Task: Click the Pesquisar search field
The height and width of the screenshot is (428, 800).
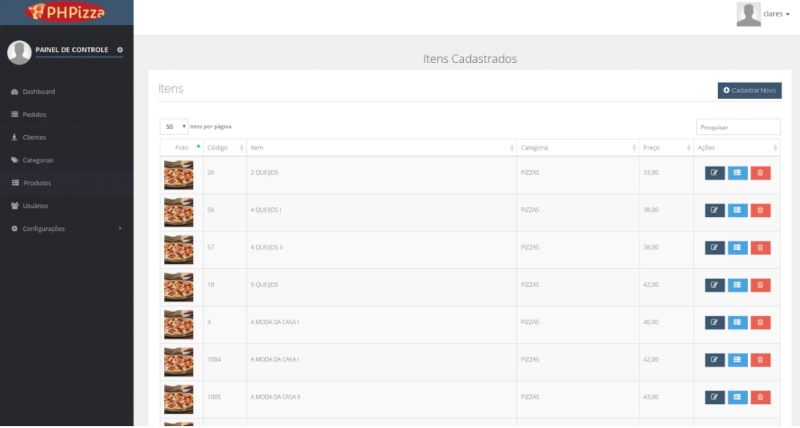Action: tap(738, 127)
